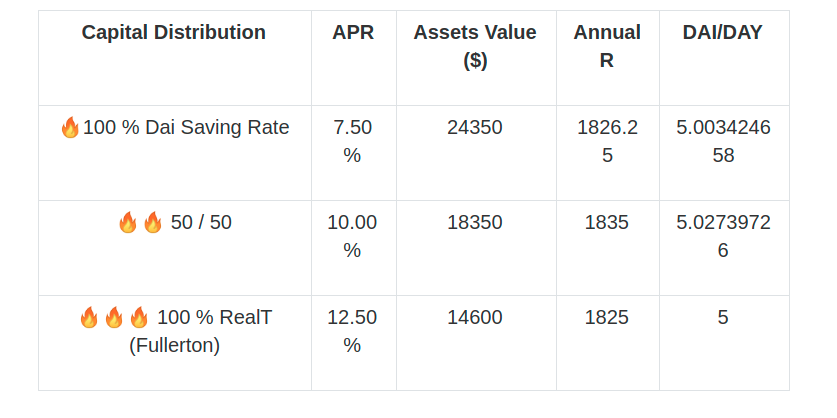837x418 pixels.
Task: Select the 100 % Dai Saving Rate text
Action: click(x=186, y=128)
